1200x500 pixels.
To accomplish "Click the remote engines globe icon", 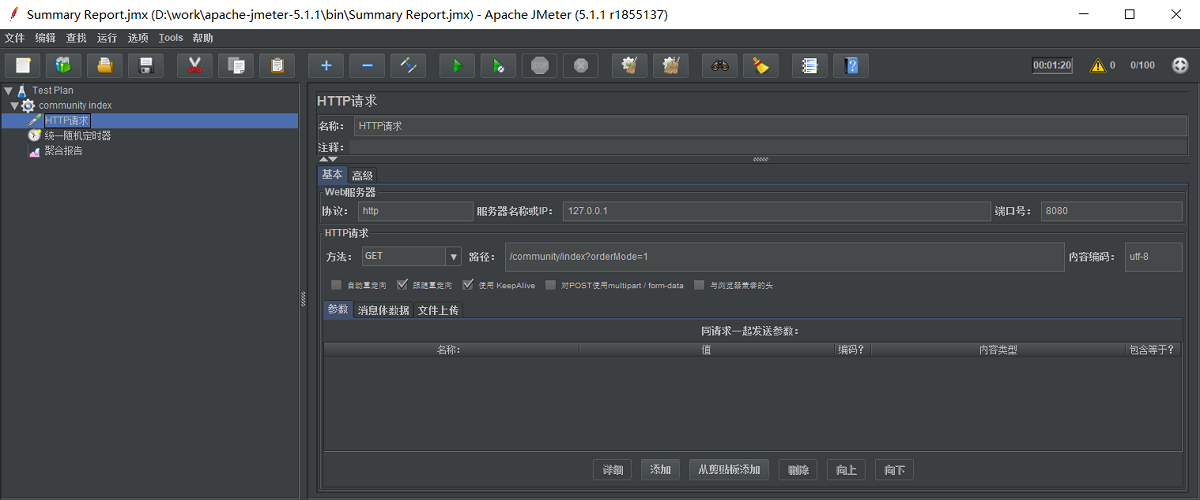I will [1180, 65].
